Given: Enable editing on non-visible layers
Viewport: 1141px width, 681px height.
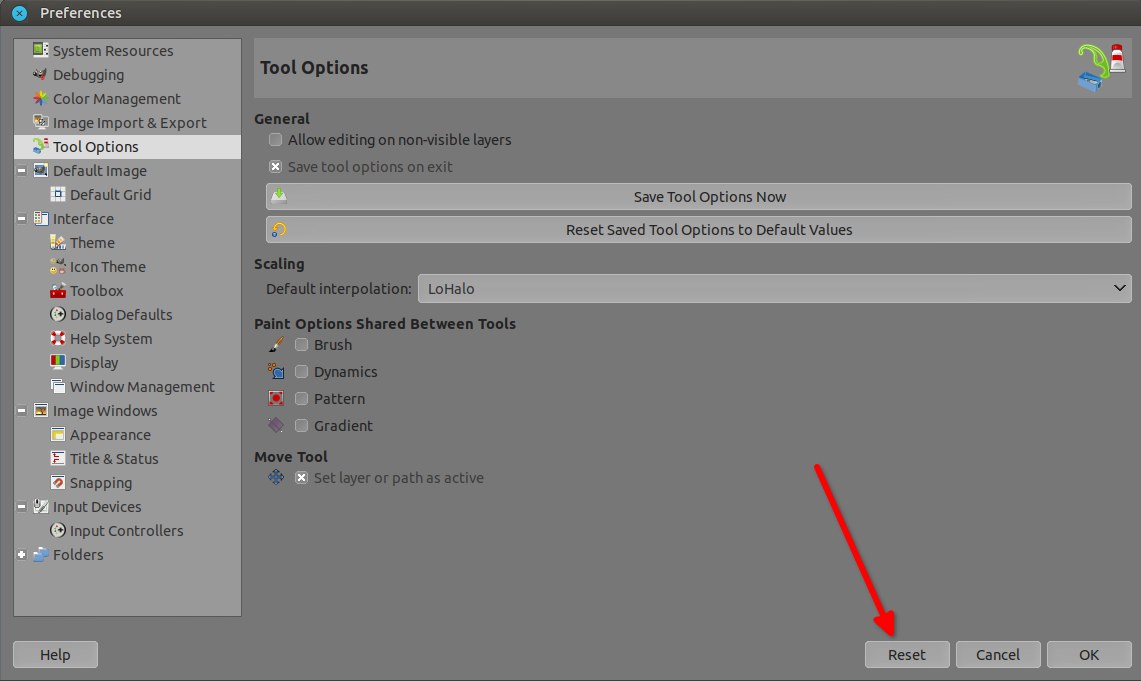Looking at the screenshot, I should pos(275,140).
